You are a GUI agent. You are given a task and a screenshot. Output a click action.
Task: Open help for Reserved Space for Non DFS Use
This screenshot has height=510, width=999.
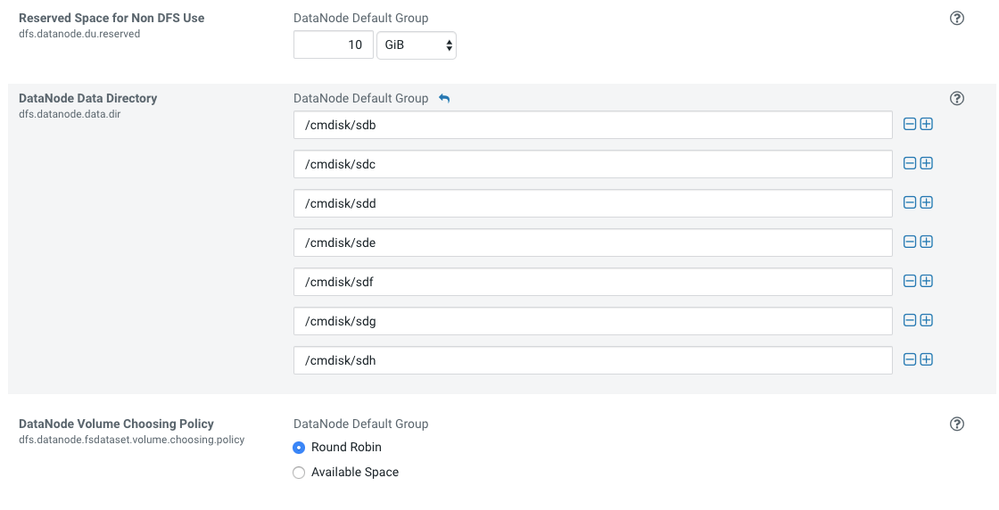[x=956, y=18]
